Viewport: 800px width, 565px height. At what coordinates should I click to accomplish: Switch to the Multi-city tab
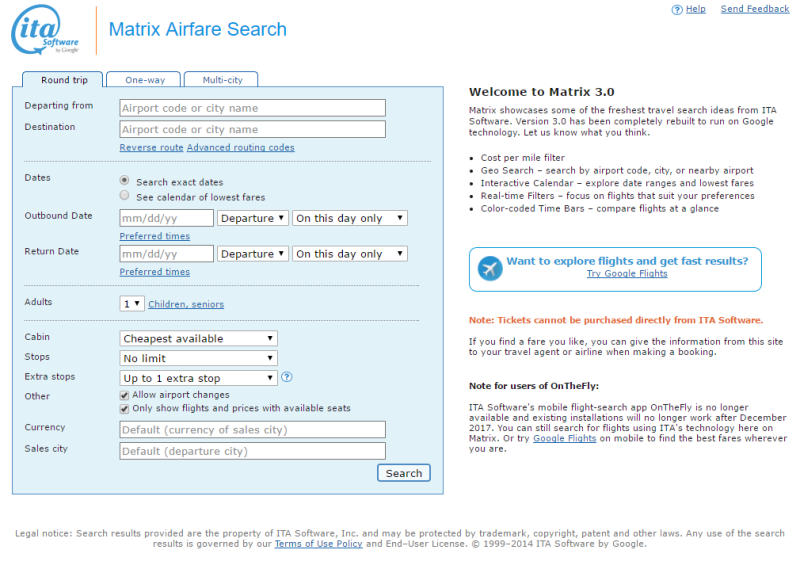(x=222, y=80)
